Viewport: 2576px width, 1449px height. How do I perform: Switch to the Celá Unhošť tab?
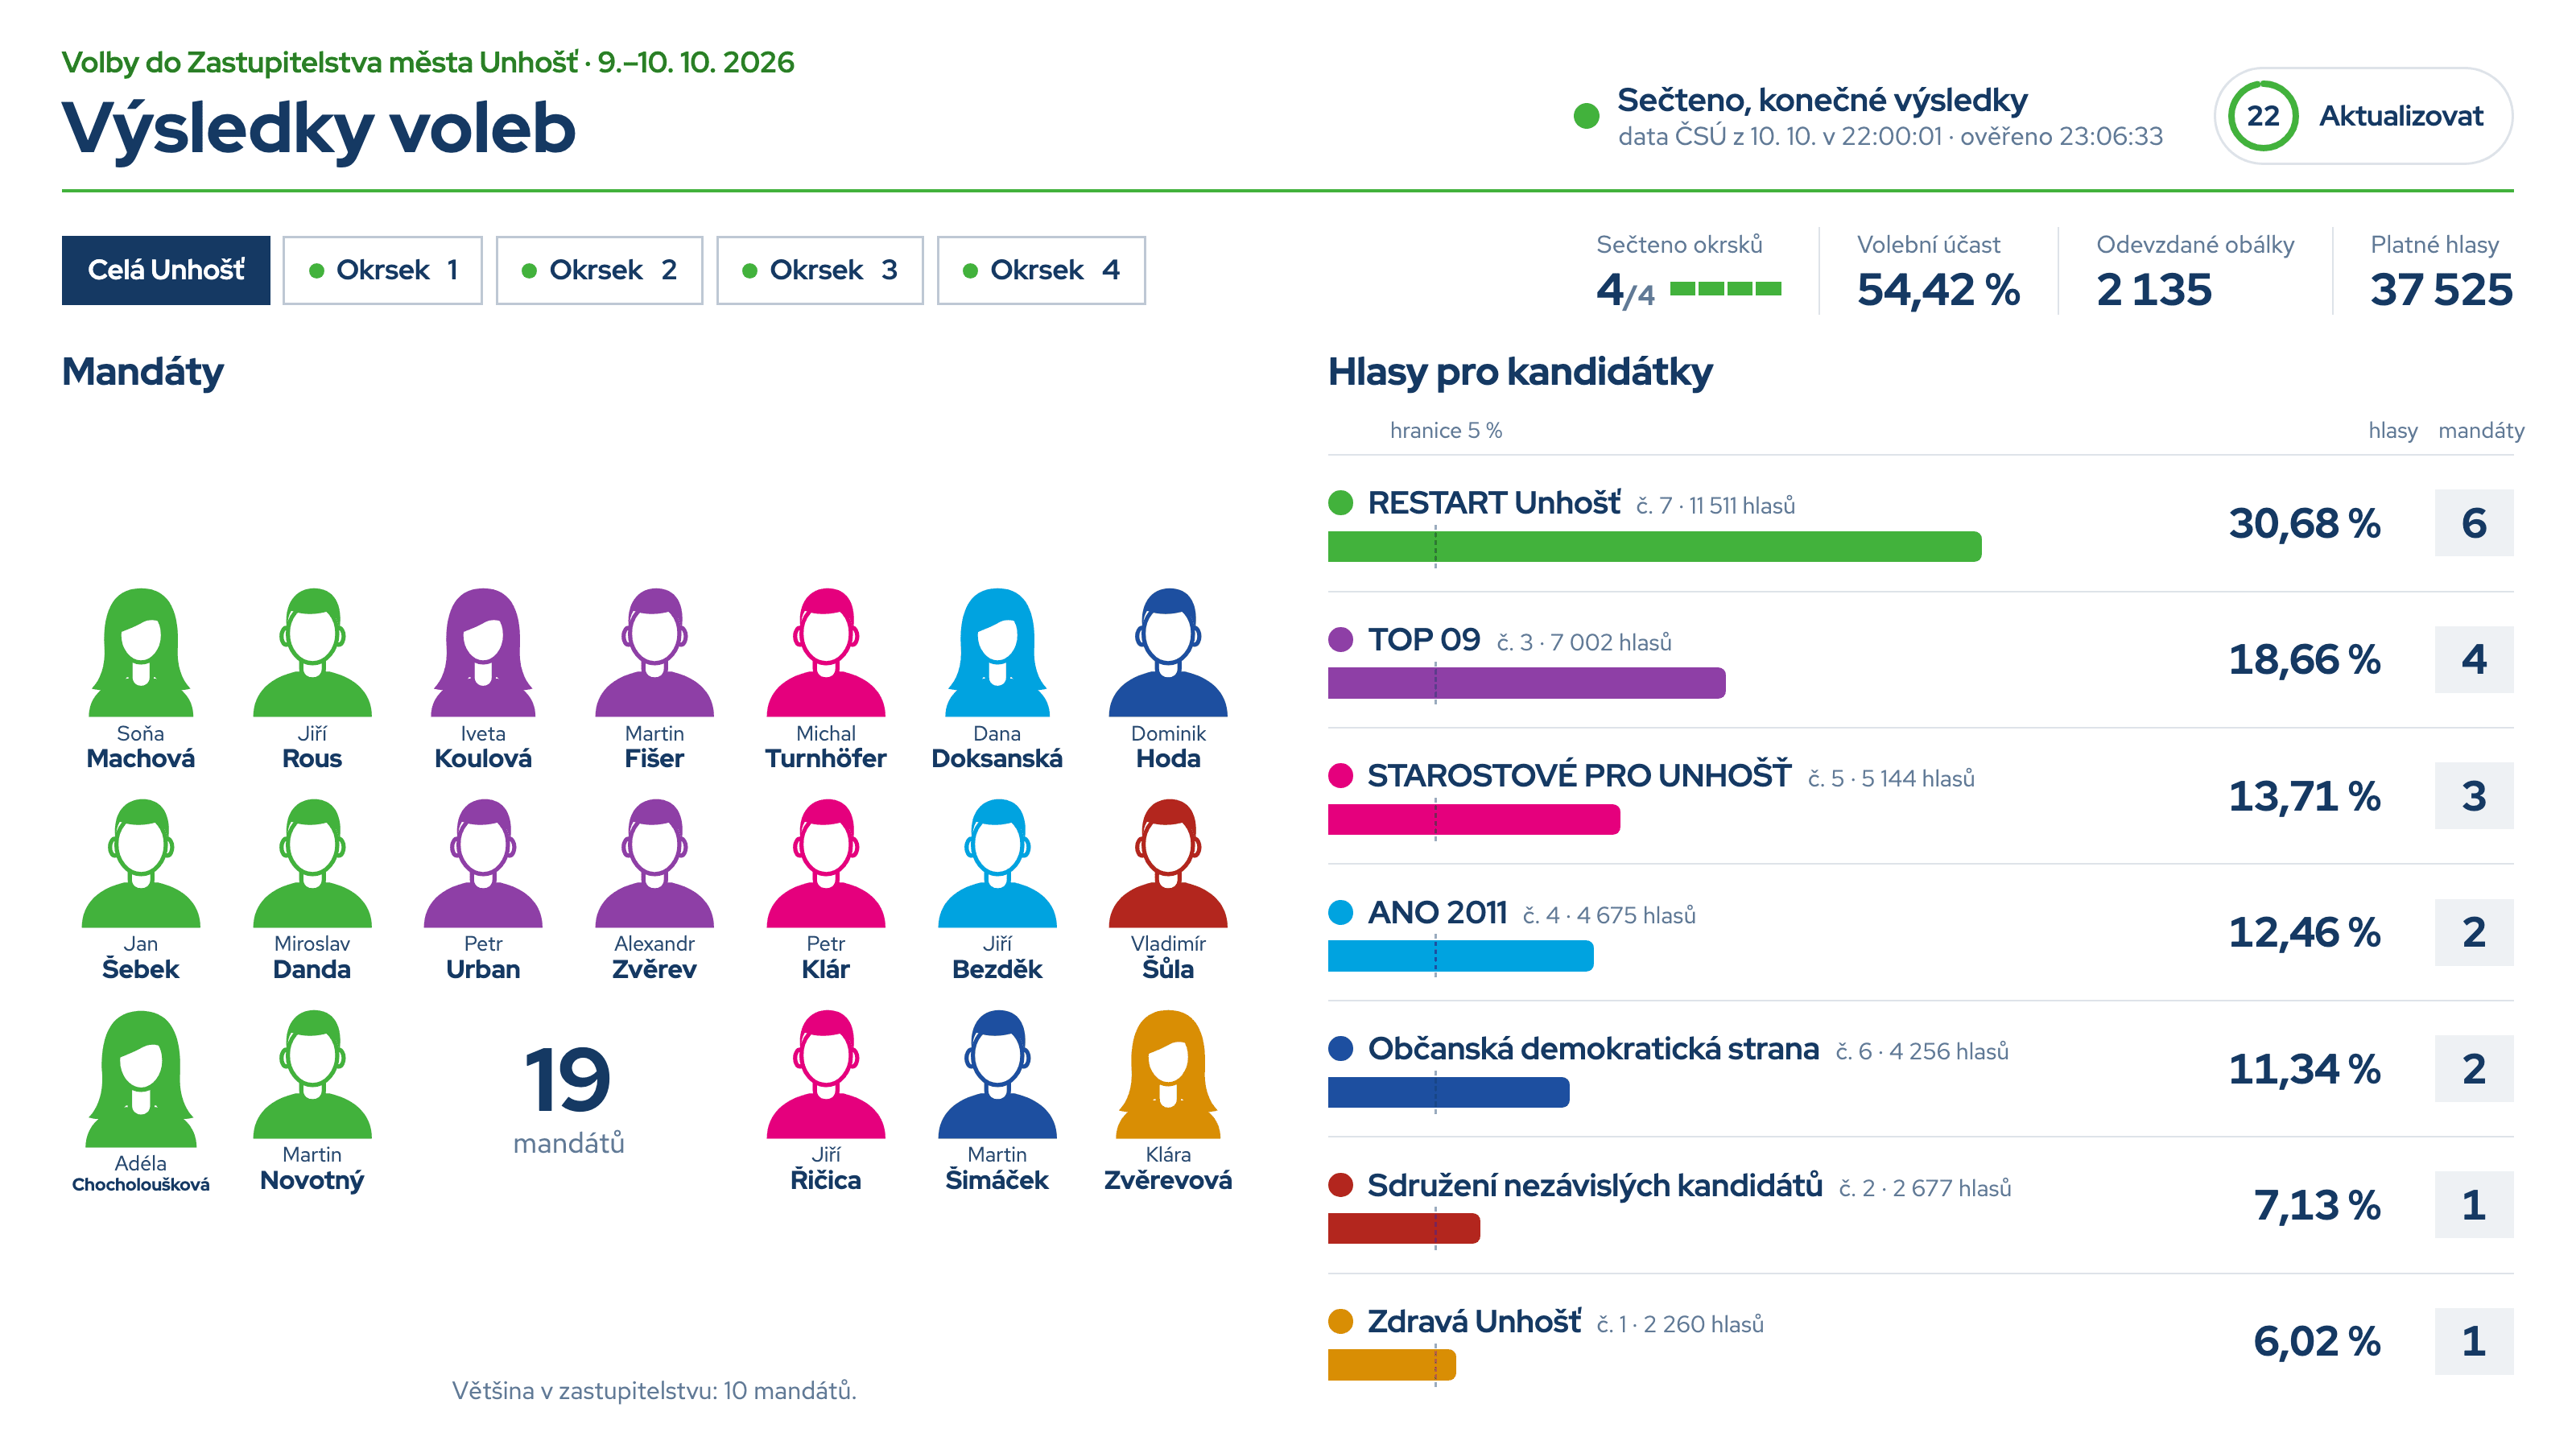(x=166, y=270)
